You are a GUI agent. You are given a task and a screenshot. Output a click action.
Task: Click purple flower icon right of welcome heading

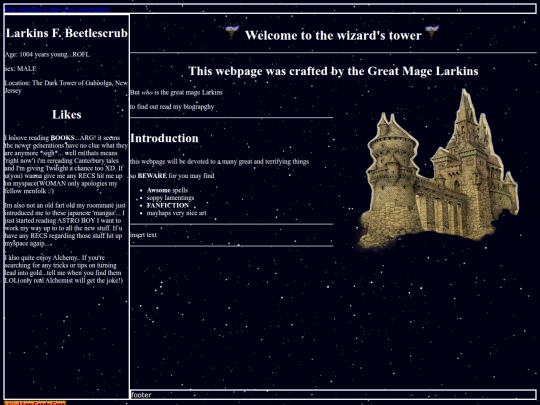[x=432, y=32]
